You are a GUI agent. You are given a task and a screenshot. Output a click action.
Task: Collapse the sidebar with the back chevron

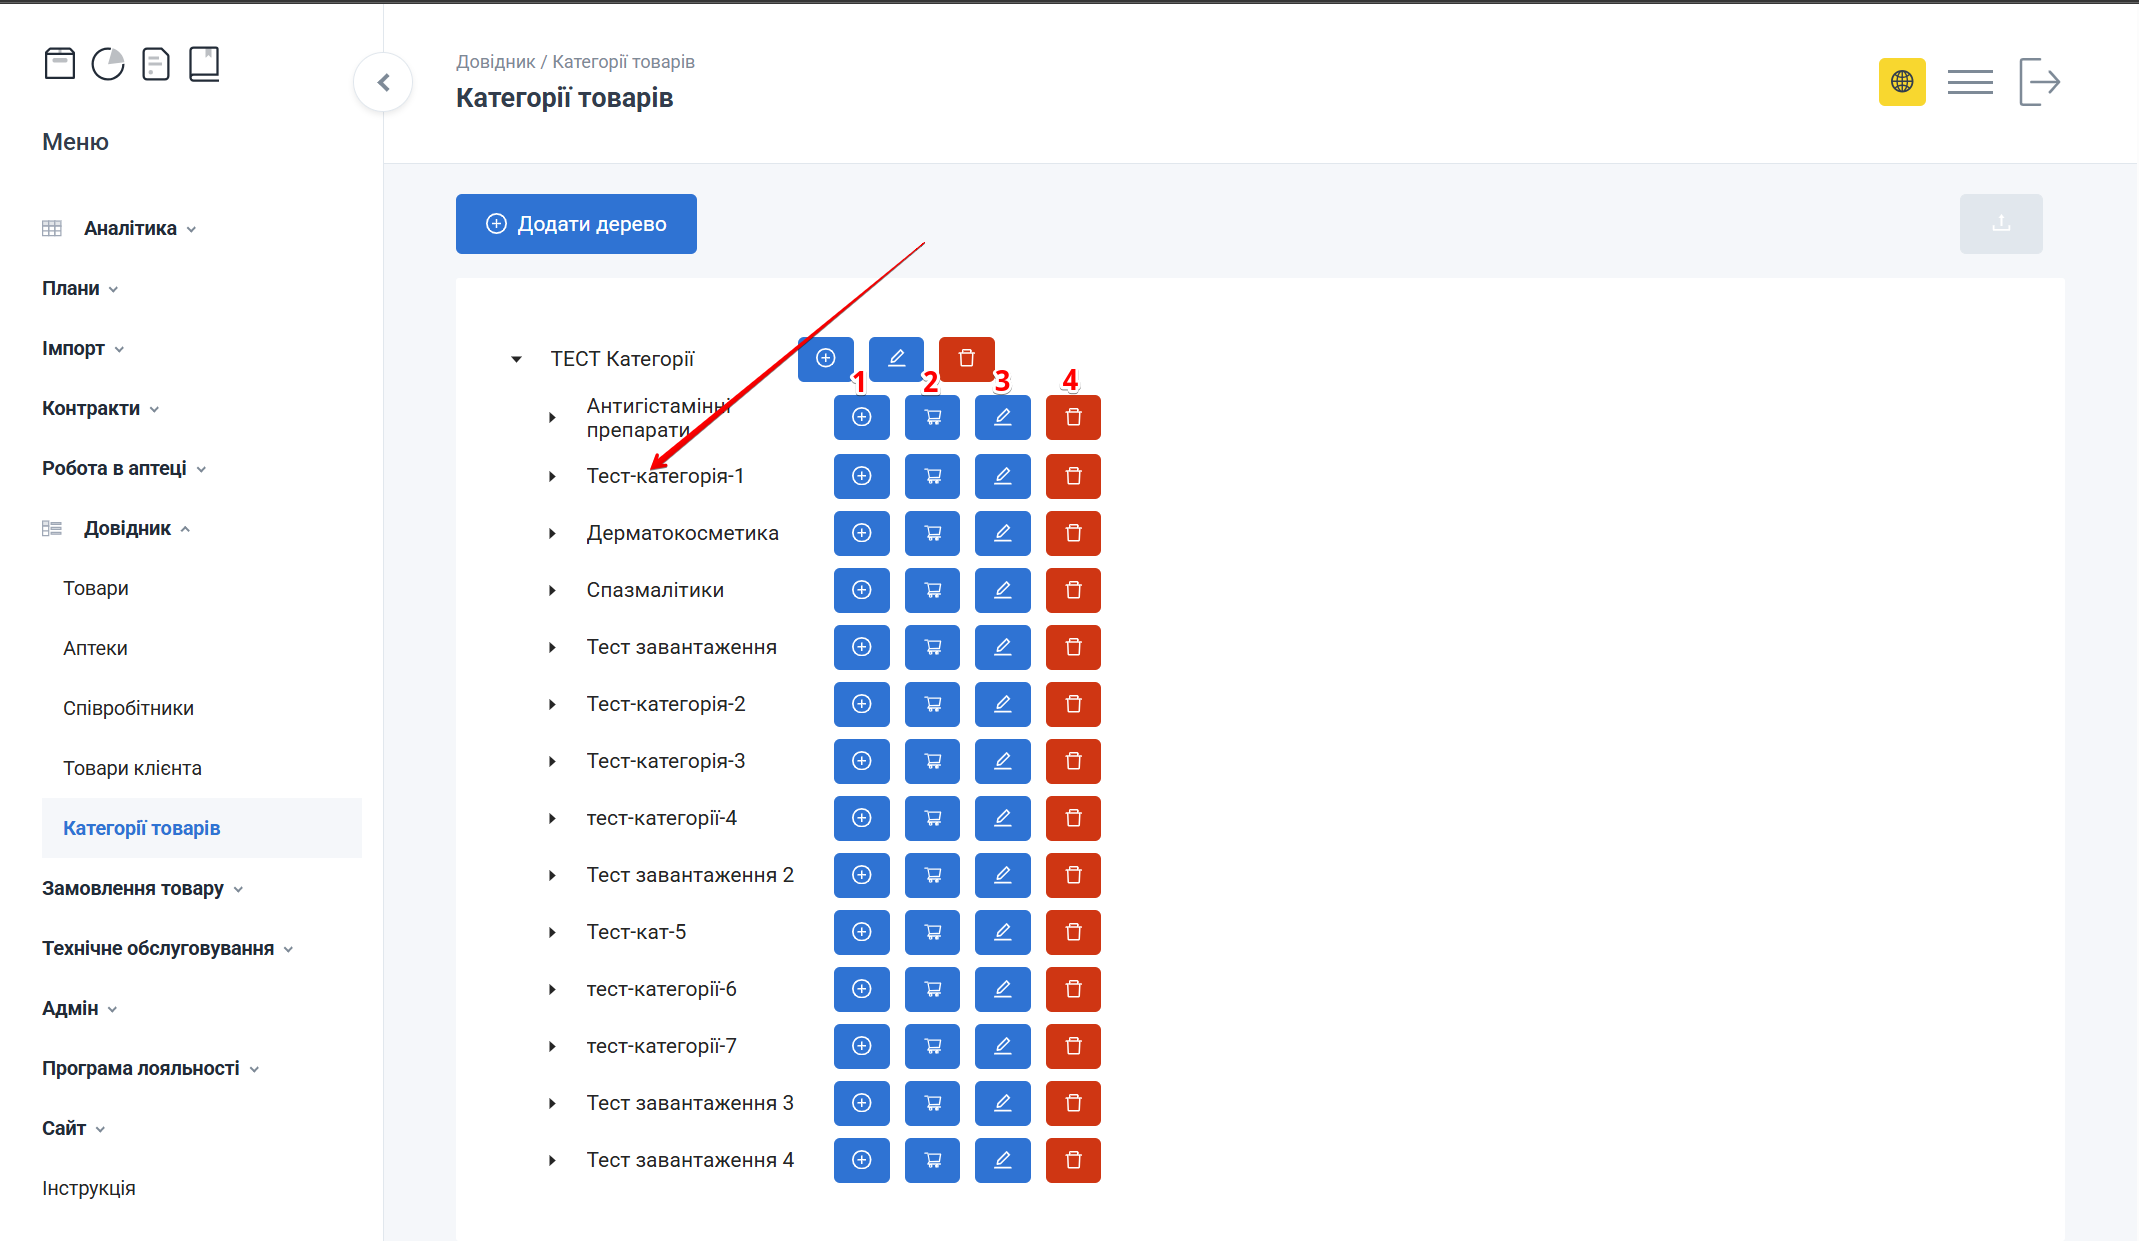pyautogui.click(x=383, y=82)
